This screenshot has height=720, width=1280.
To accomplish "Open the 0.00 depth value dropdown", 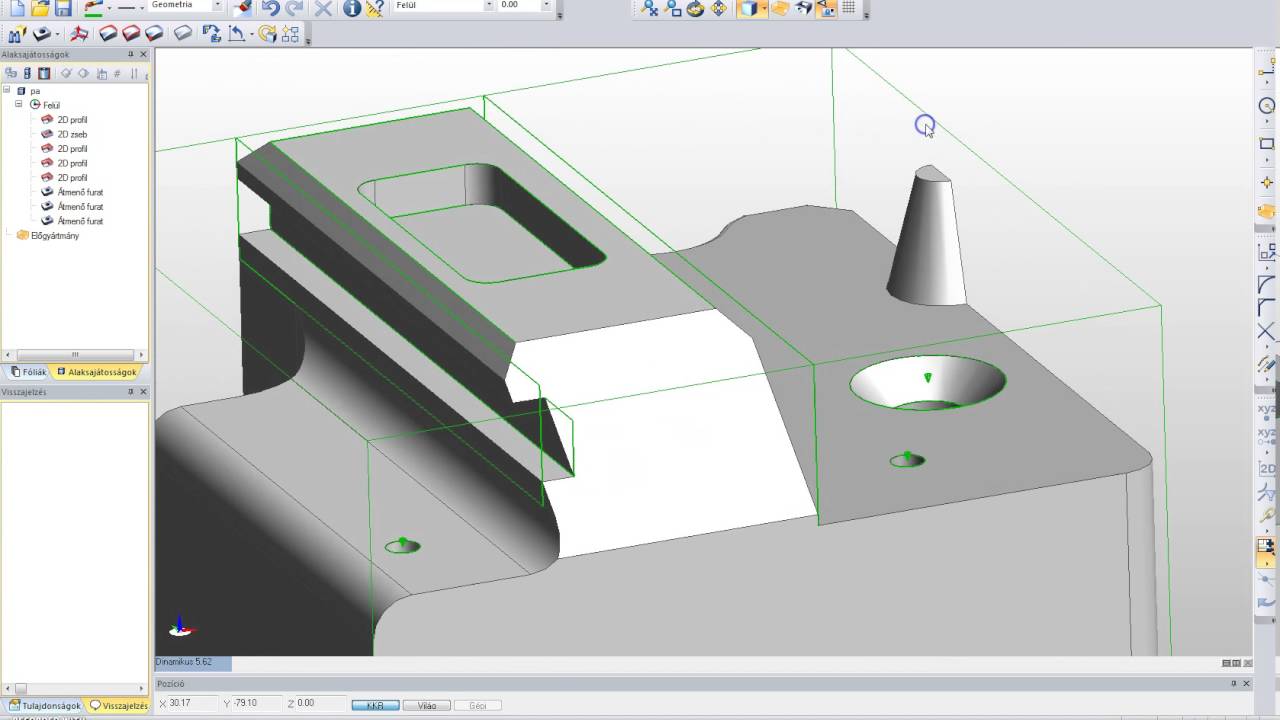I will [x=545, y=5].
